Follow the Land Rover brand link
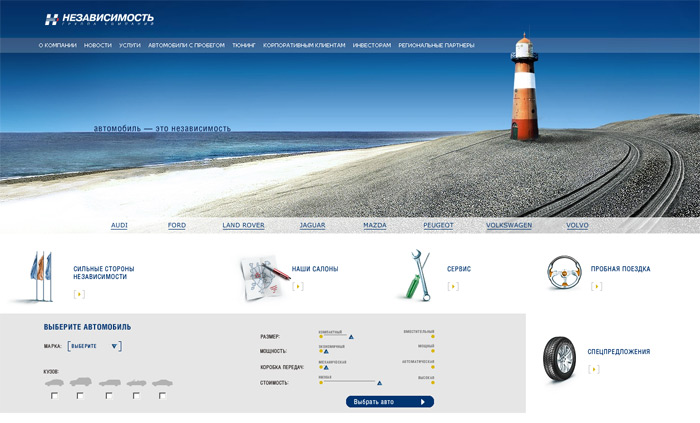700x423 pixels. (243, 225)
